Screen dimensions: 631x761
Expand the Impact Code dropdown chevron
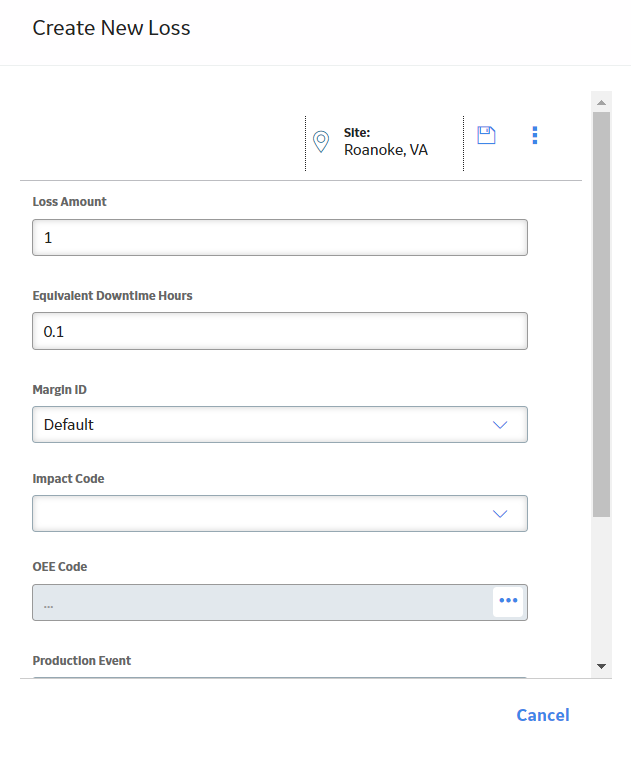[x=500, y=513]
